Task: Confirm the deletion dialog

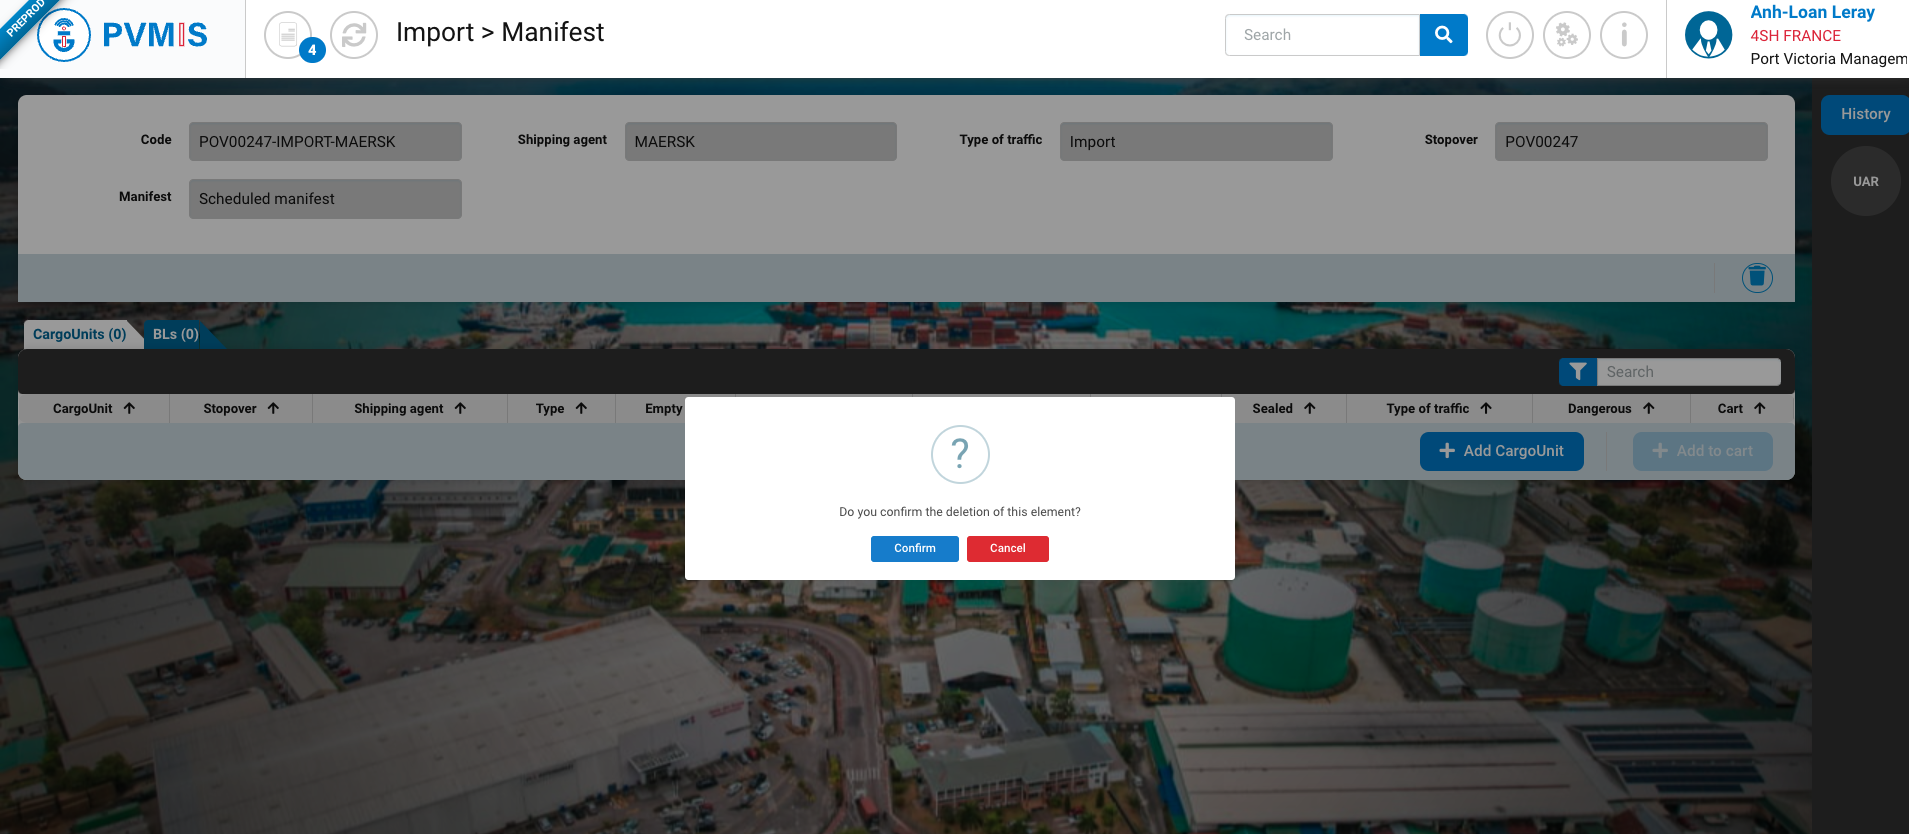Action: click(914, 548)
